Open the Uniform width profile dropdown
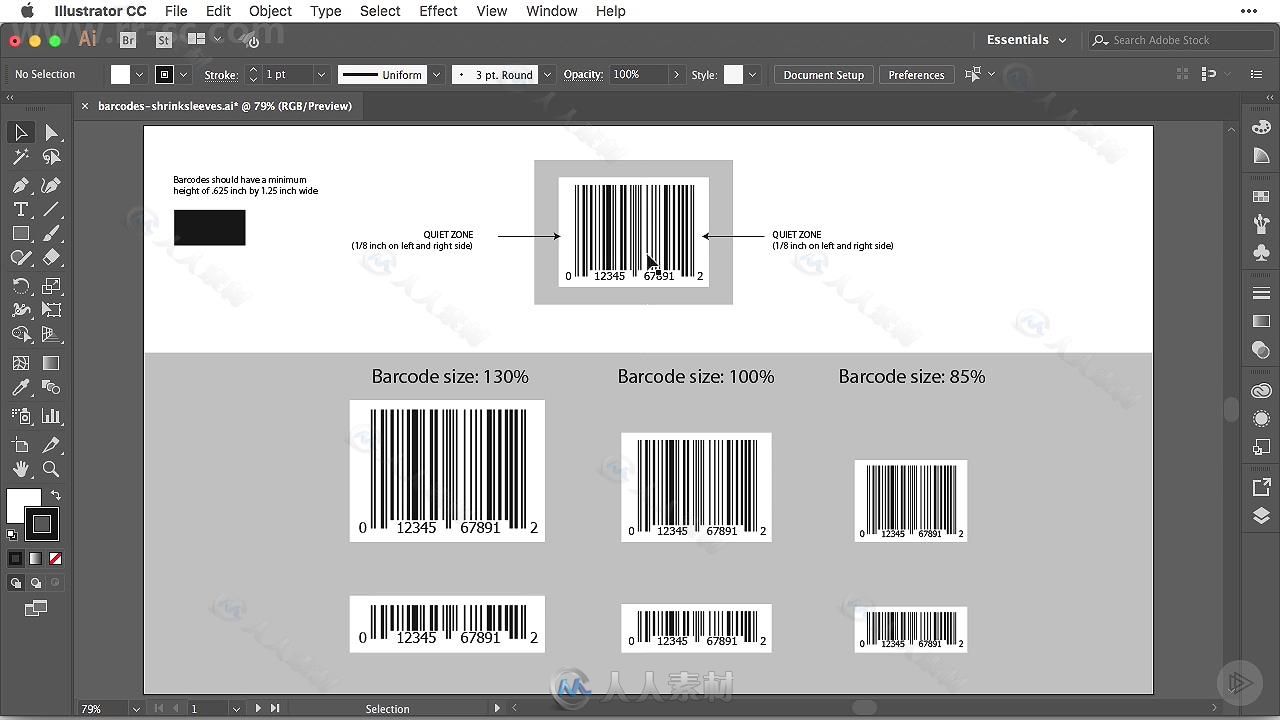 click(436, 75)
